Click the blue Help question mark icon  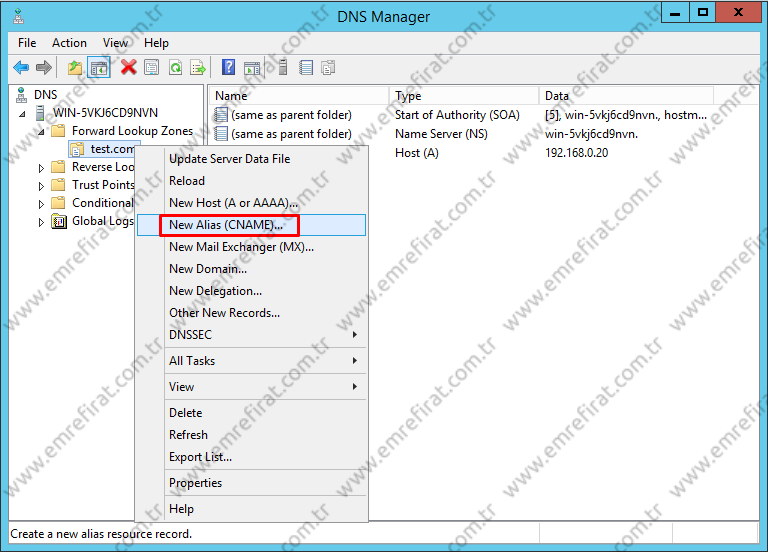pyautogui.click(x=229, y=68)
